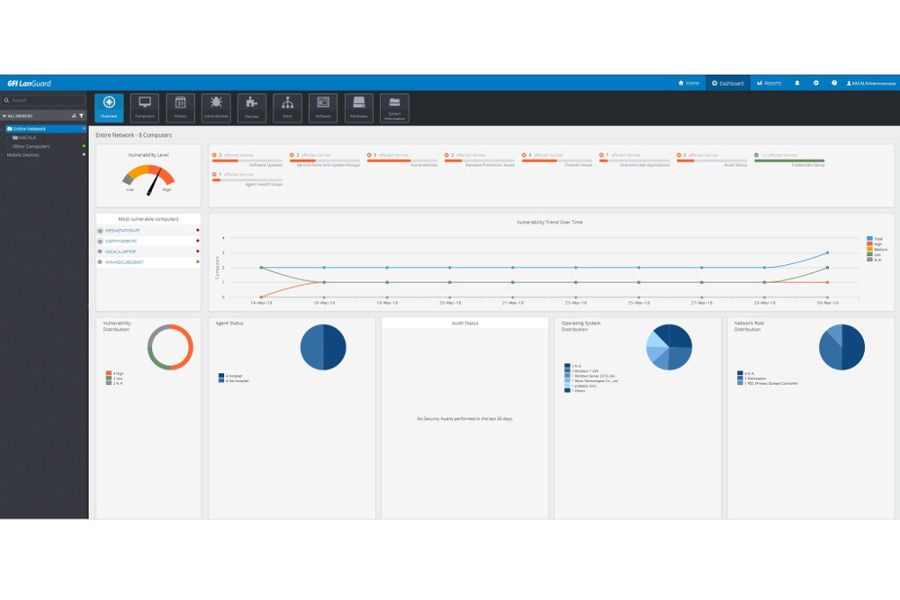Open the Vulnerabilities bug icon view

pos(216,108)
